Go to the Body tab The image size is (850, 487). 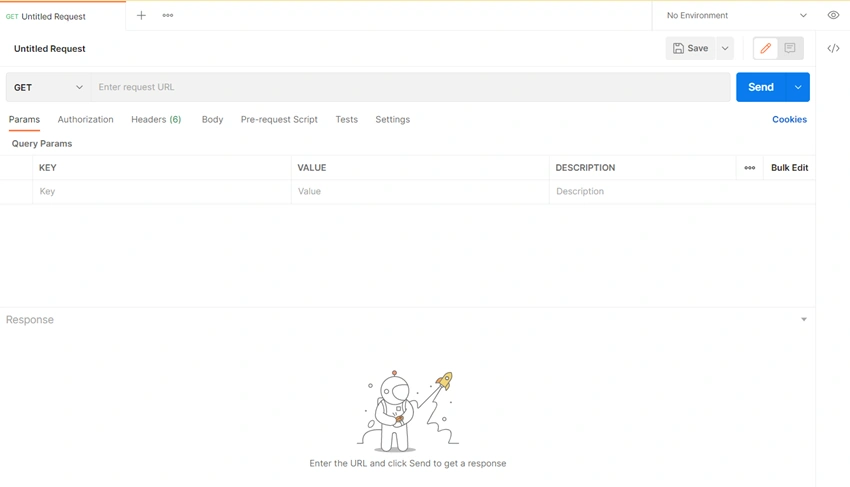(212, 119)
